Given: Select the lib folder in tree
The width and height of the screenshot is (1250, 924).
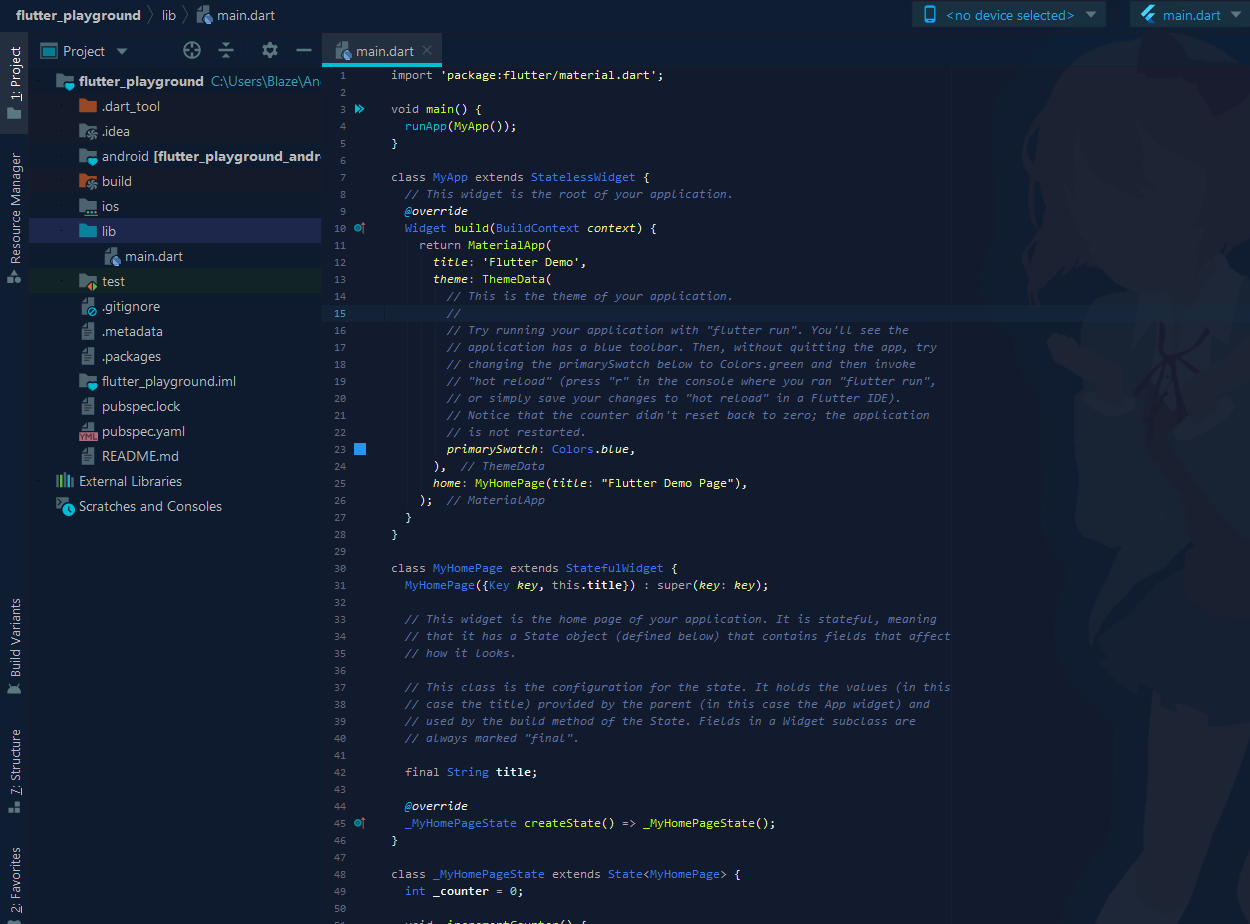Looking at the screenshot, I should click(x=109, y=231).
